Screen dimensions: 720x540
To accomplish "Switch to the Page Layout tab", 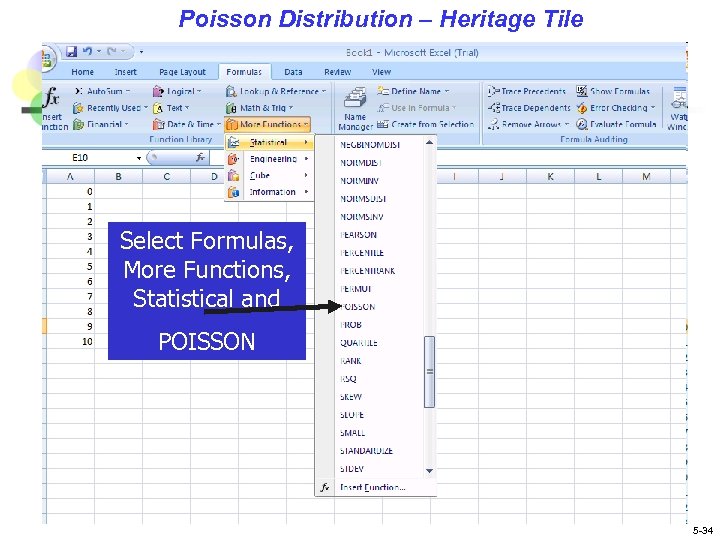I will click(182, 72).
